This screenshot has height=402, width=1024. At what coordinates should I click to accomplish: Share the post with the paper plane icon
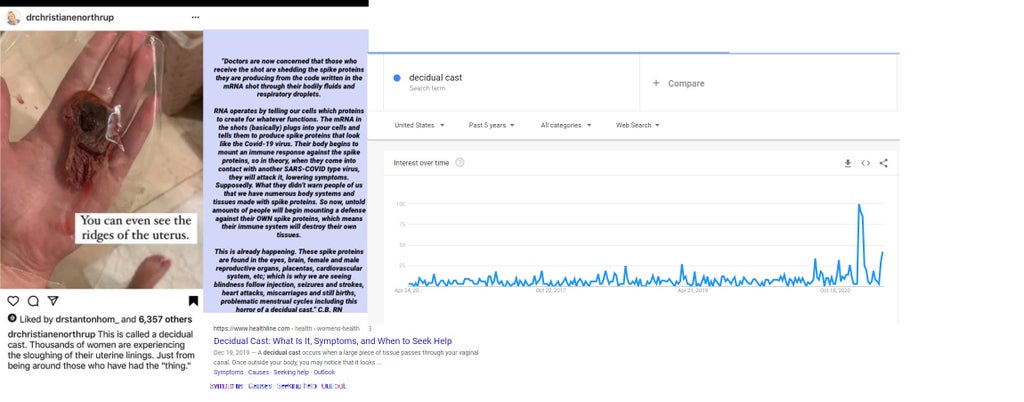[x=53, y=300]
